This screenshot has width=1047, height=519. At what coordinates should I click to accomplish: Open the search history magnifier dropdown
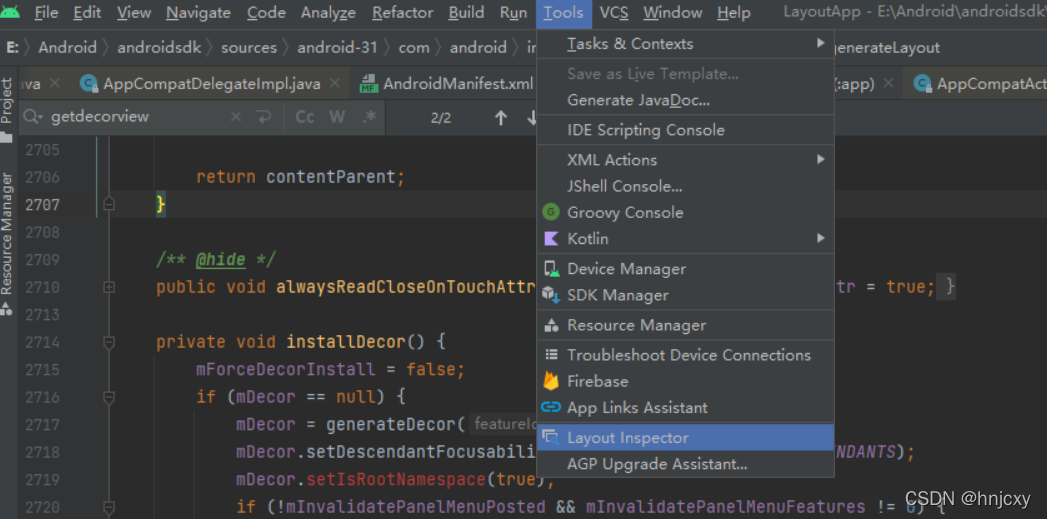coord(33,118)
